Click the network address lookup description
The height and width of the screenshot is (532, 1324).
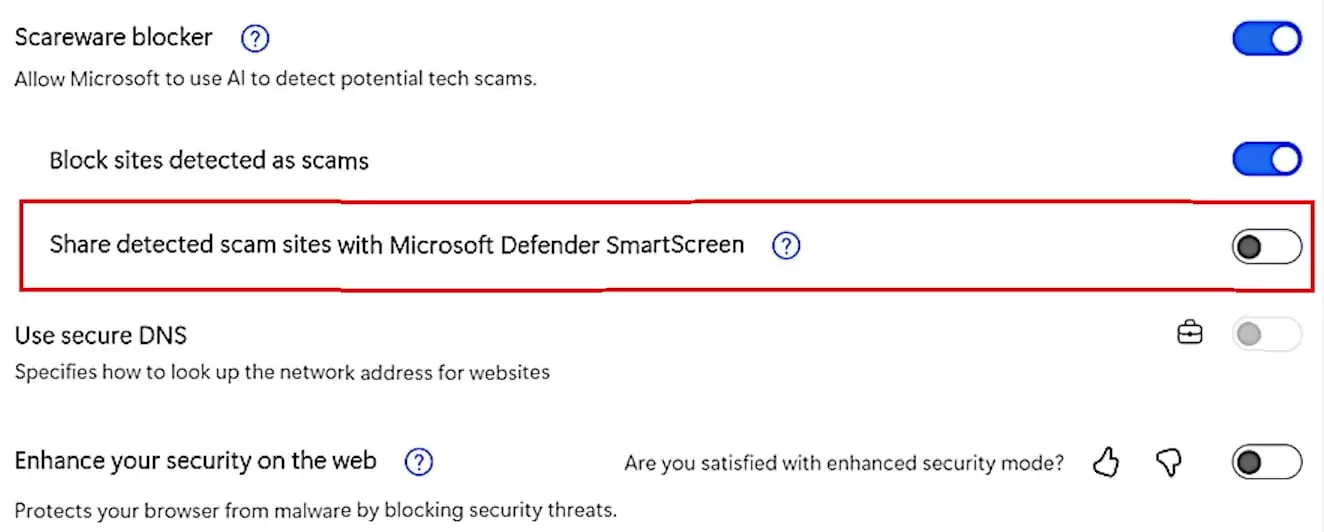[x=282, y=373]
